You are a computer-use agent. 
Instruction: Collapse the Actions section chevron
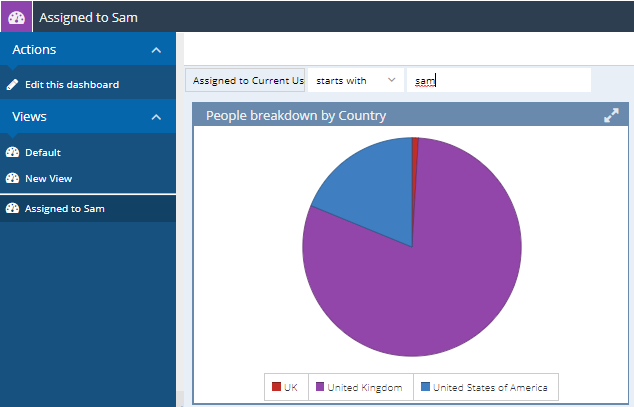[x=156, y=50]
